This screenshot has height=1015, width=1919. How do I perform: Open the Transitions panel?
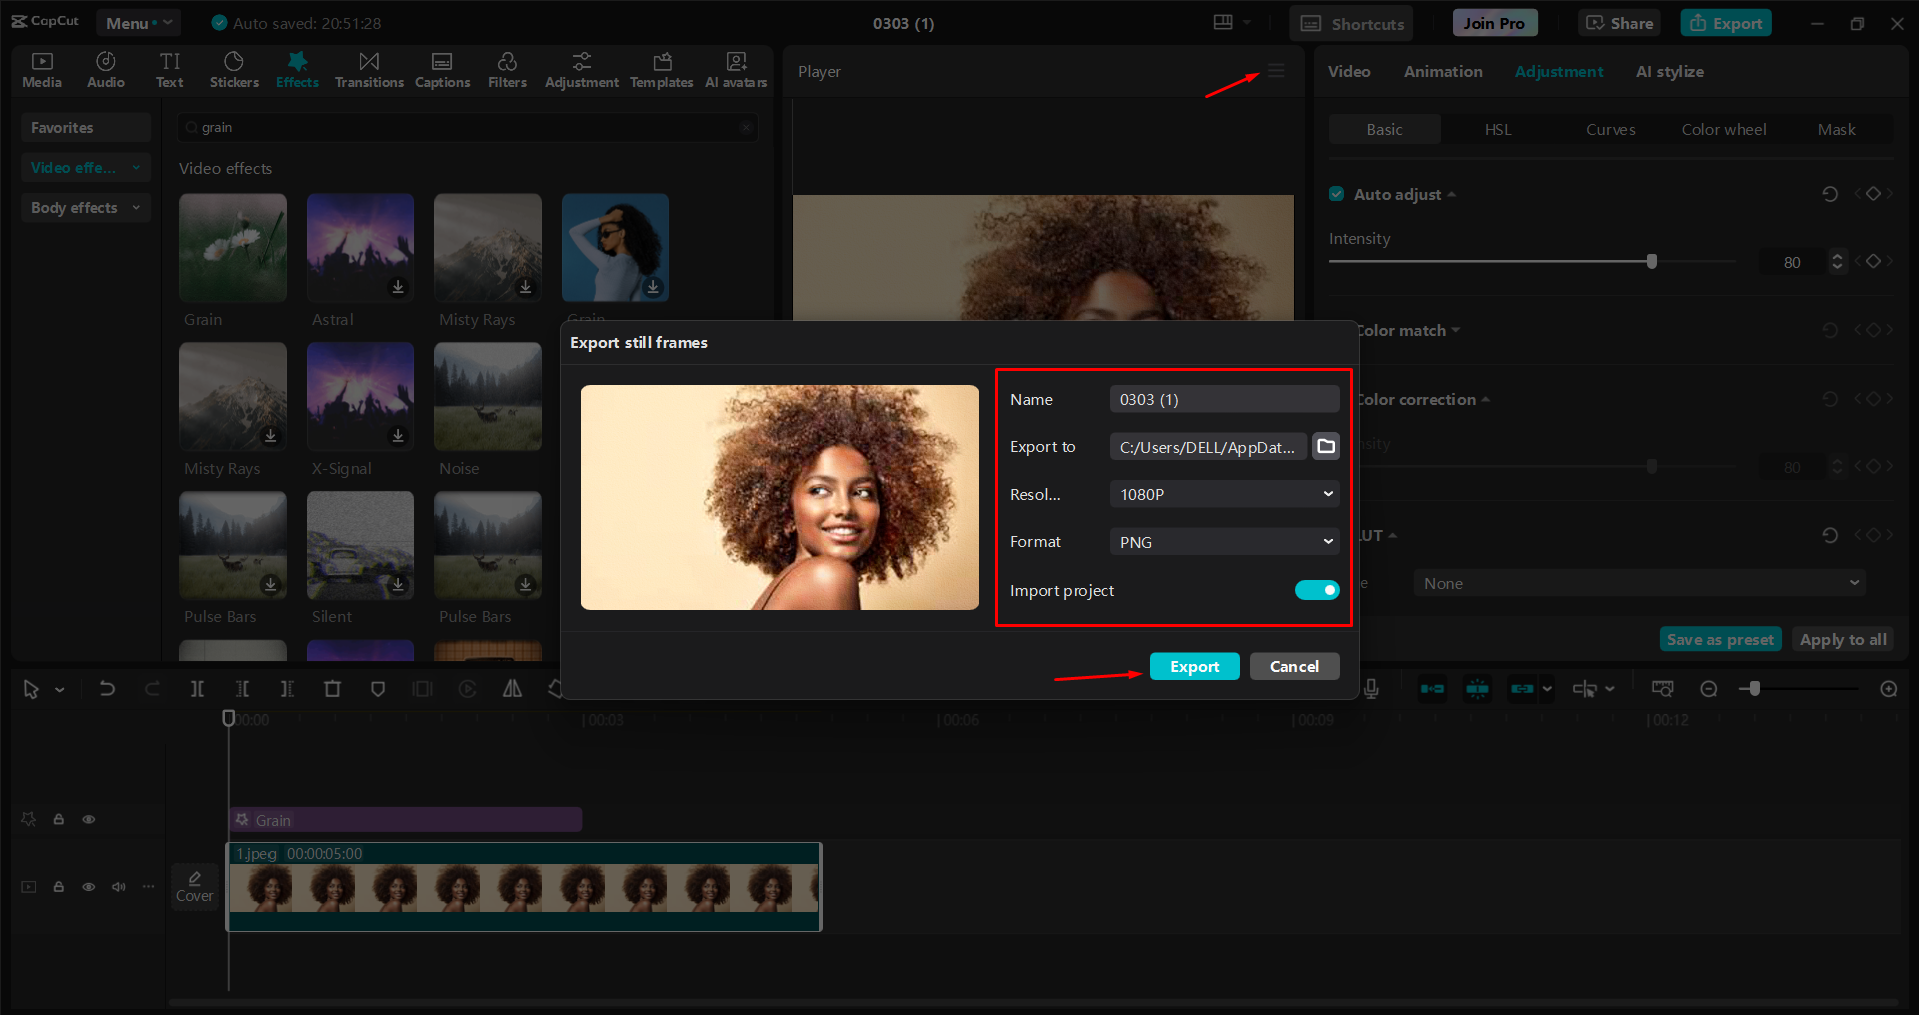coord(368,69)
